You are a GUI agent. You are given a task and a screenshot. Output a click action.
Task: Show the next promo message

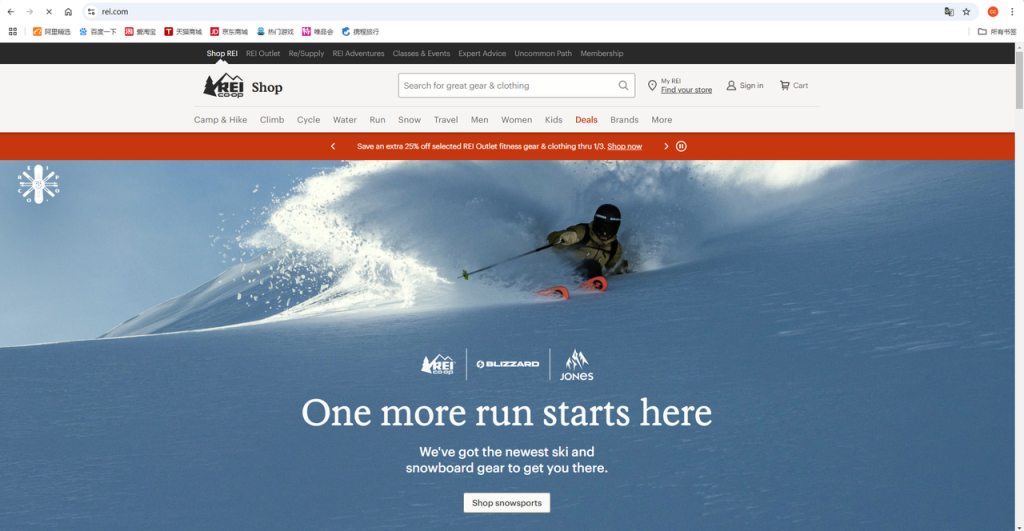tap(666, 146)
